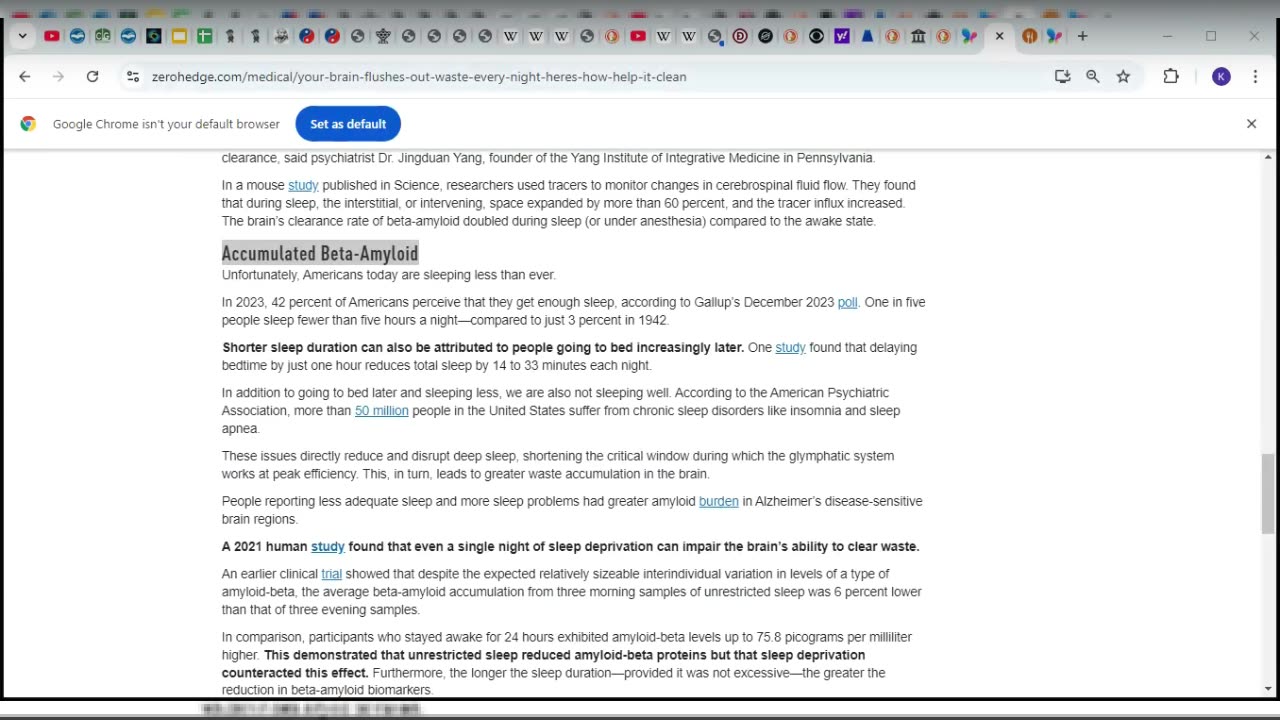Open a new tab with plus button
The width and height of the screenshot is (1280, 720).
click(1082, 36)
